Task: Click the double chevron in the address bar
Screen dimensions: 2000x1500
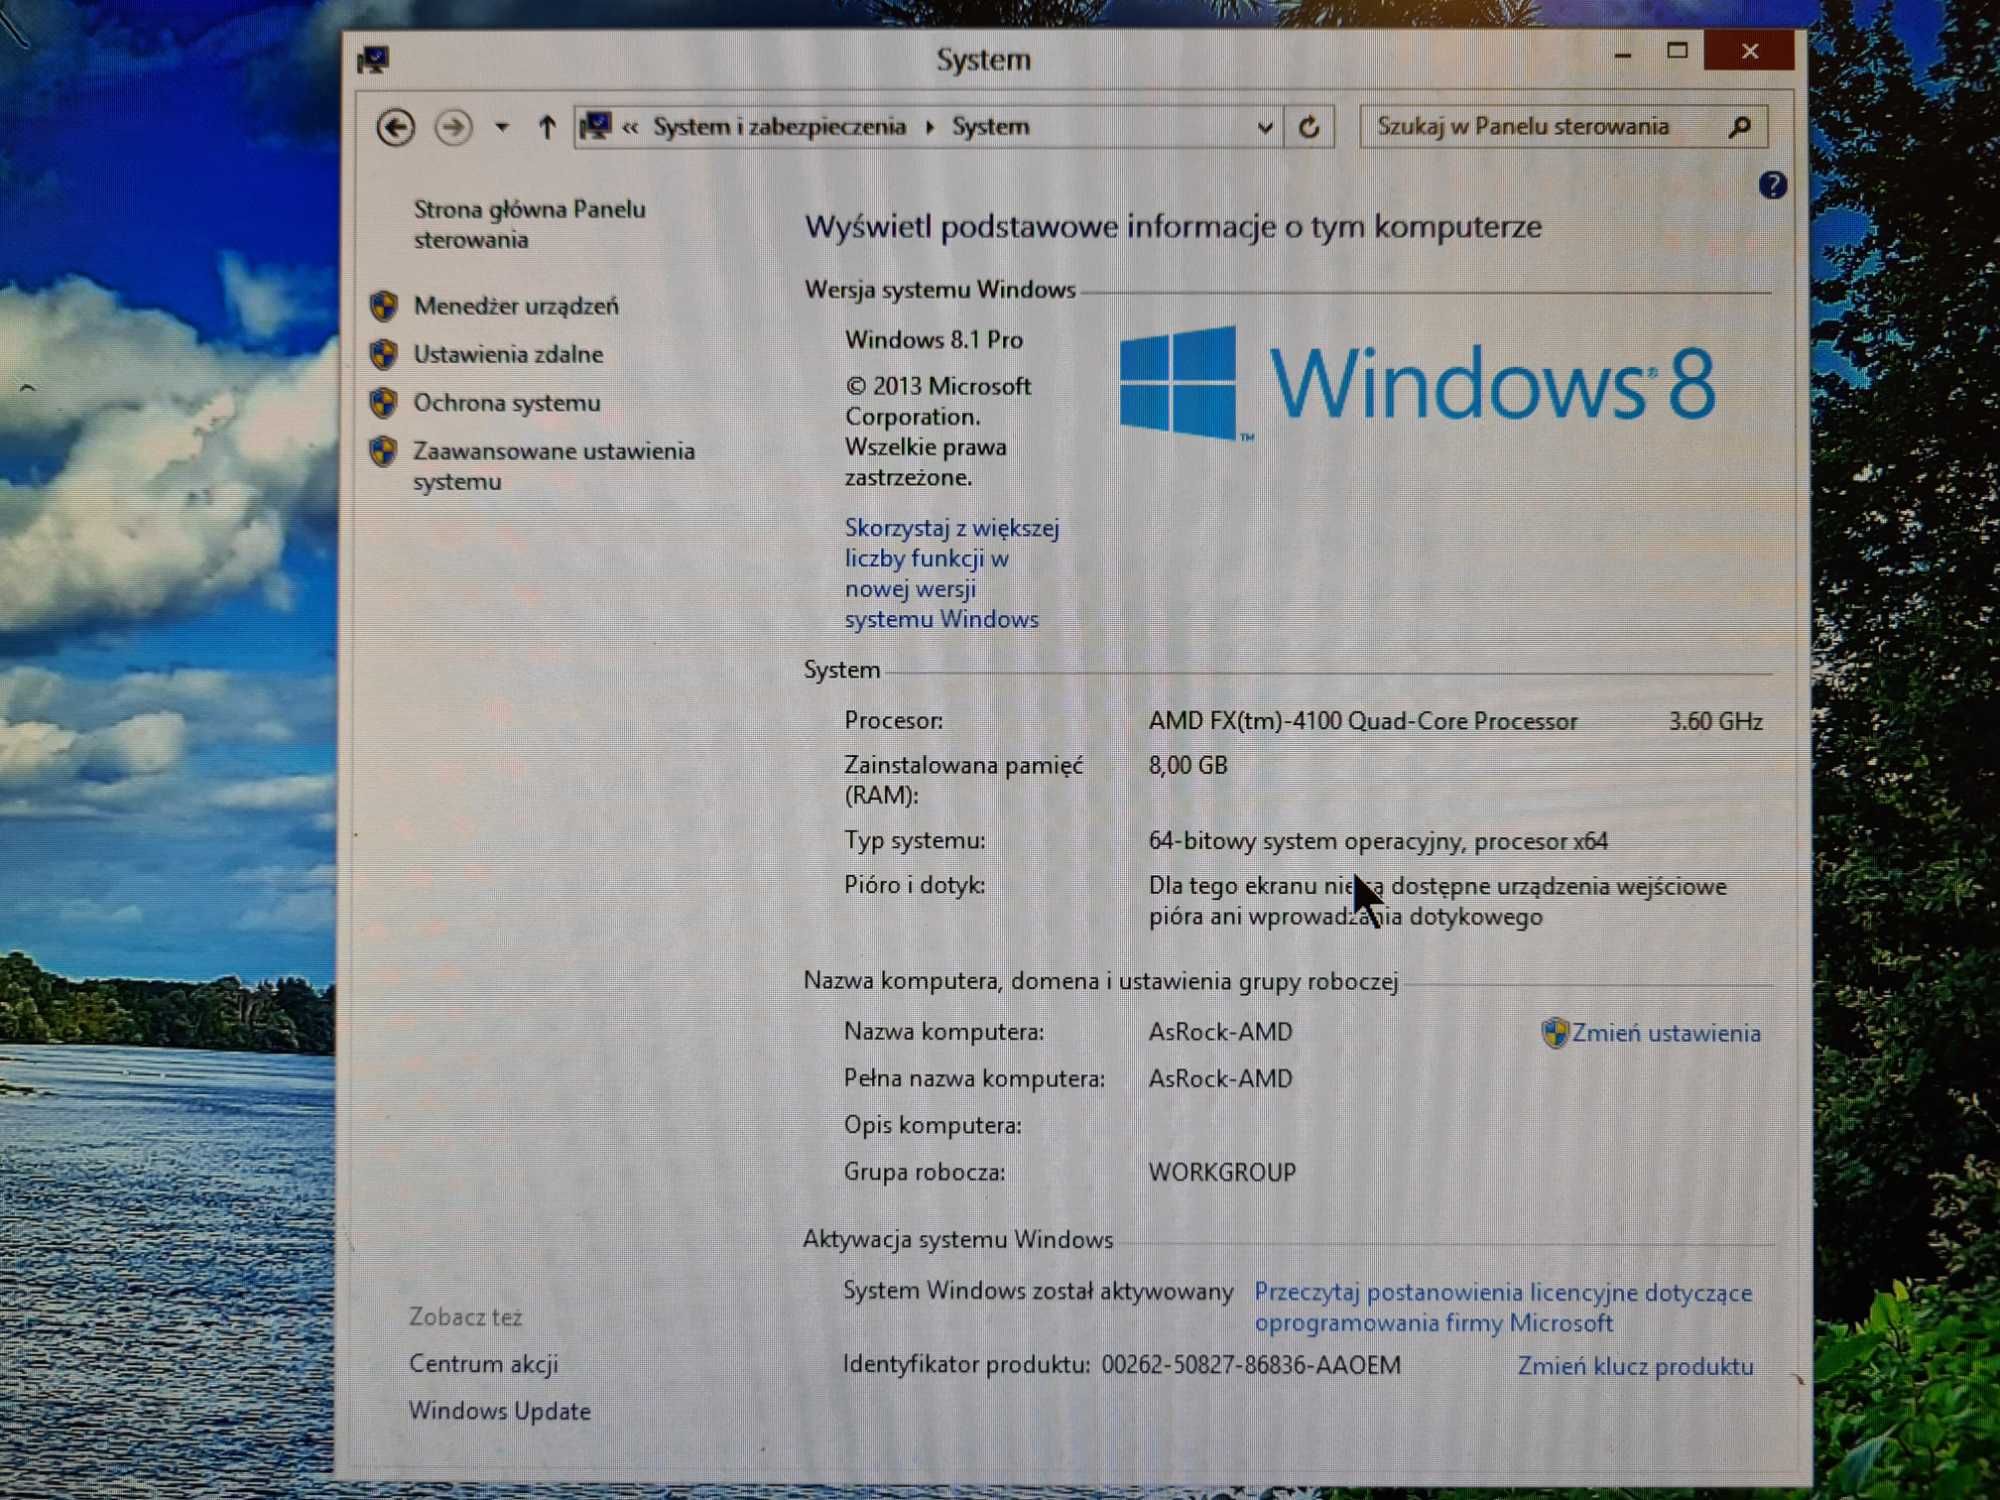Action: (x=630, y=128)
